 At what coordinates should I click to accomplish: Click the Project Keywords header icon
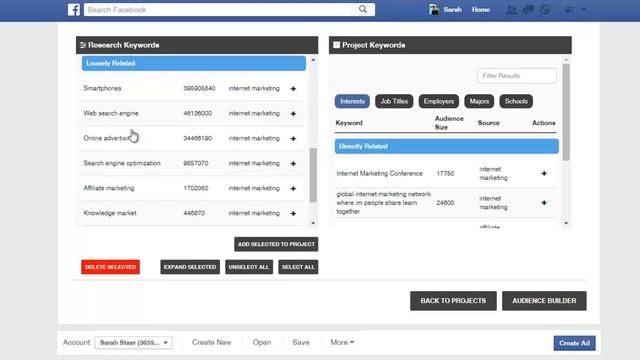[336, 45]
